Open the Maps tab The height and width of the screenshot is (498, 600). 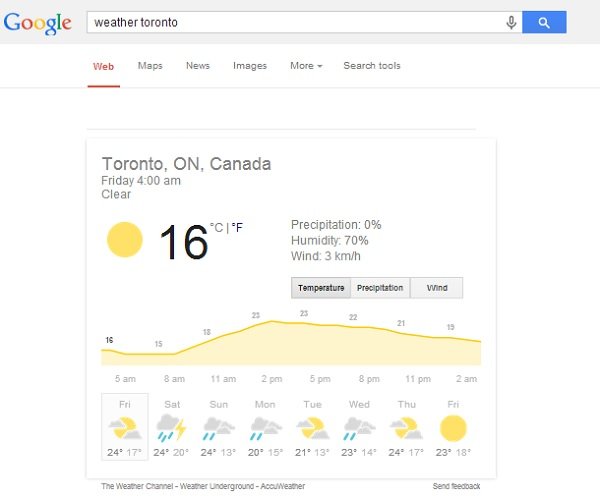click(150, 66)
